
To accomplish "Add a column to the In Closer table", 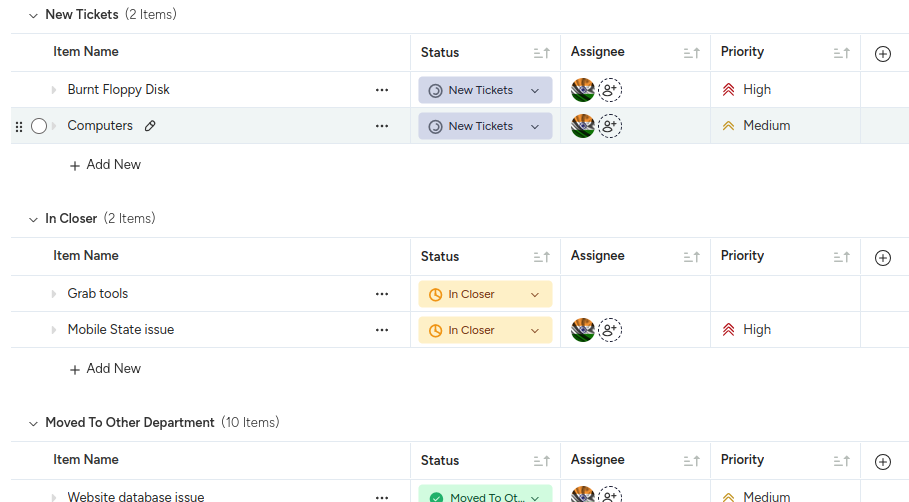I will [x=882, y=258].
